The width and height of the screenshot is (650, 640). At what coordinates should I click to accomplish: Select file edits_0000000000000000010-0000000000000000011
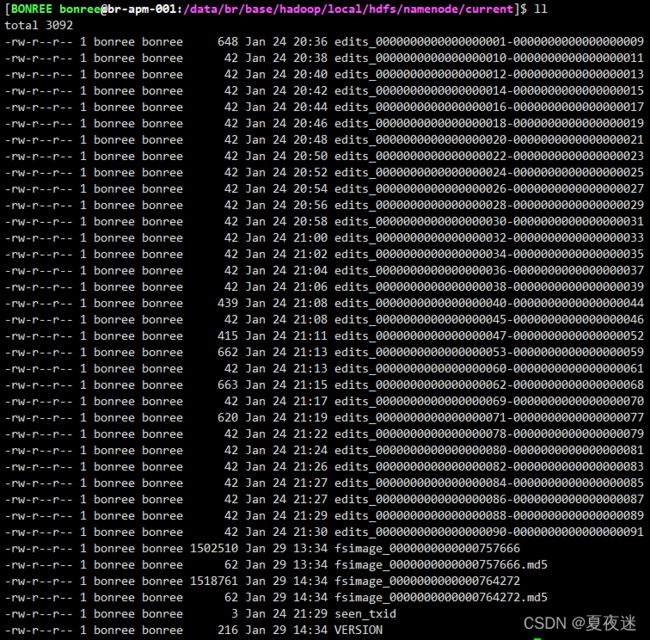(489, 58)
